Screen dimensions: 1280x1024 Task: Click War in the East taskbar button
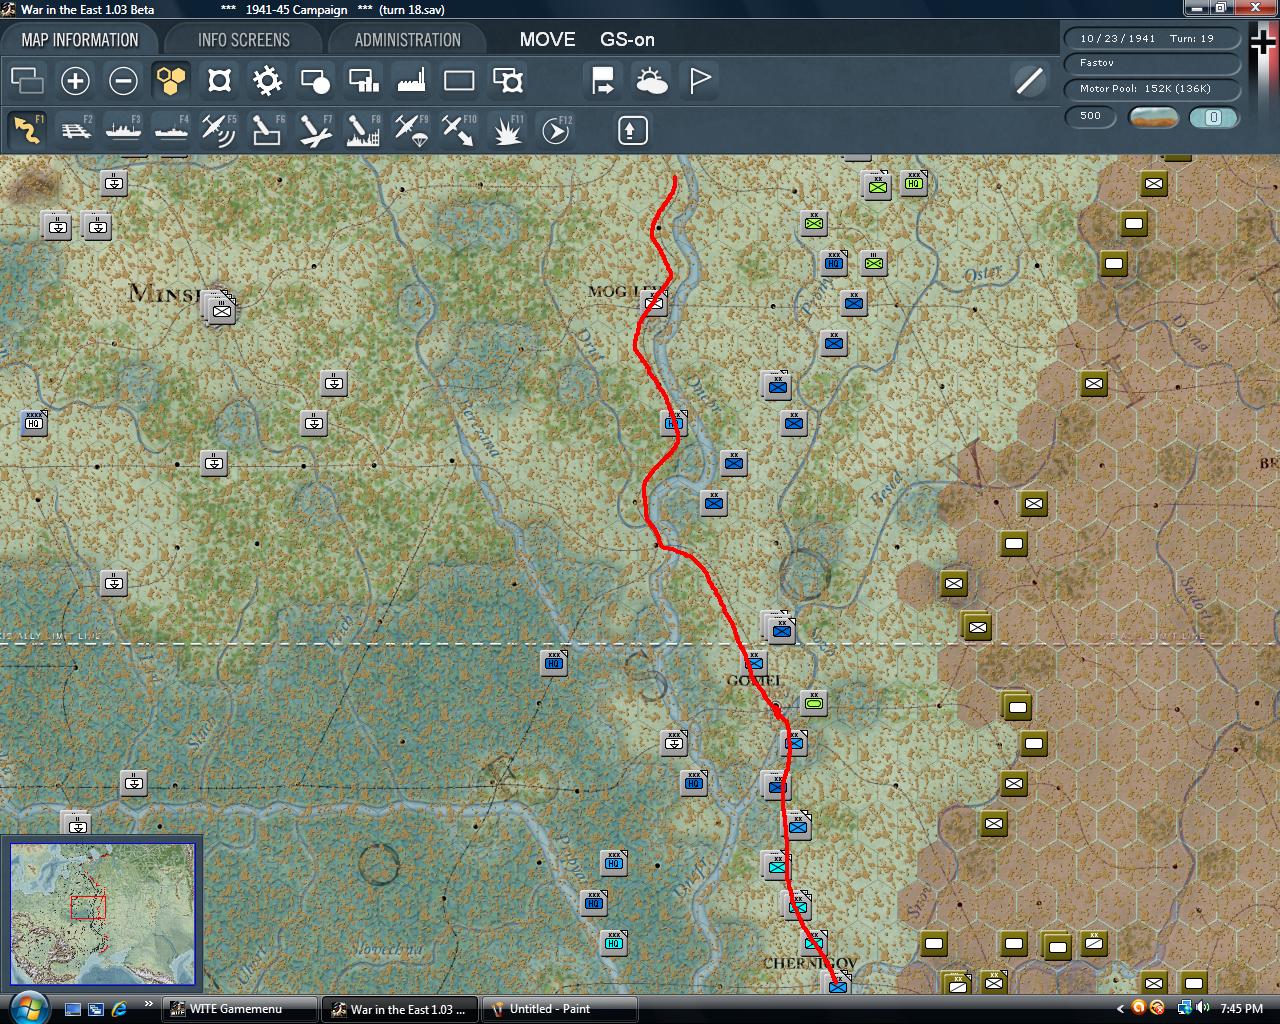pos(400,1009)
